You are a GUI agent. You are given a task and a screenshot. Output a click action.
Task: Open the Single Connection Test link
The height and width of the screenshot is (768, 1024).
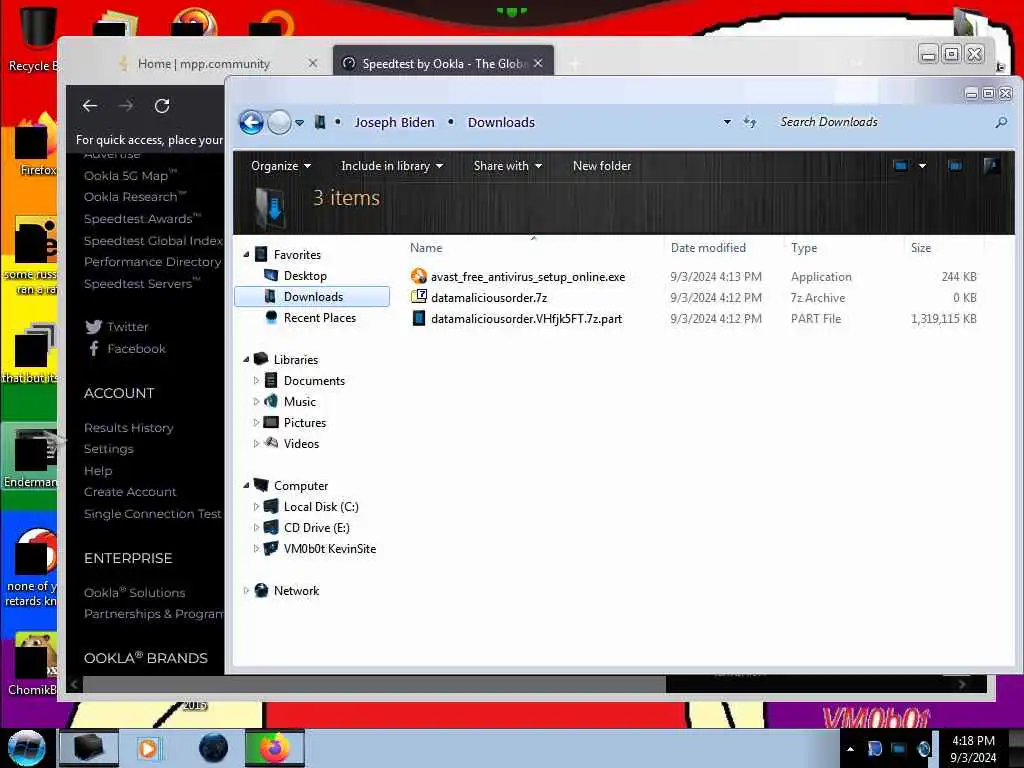153,514
